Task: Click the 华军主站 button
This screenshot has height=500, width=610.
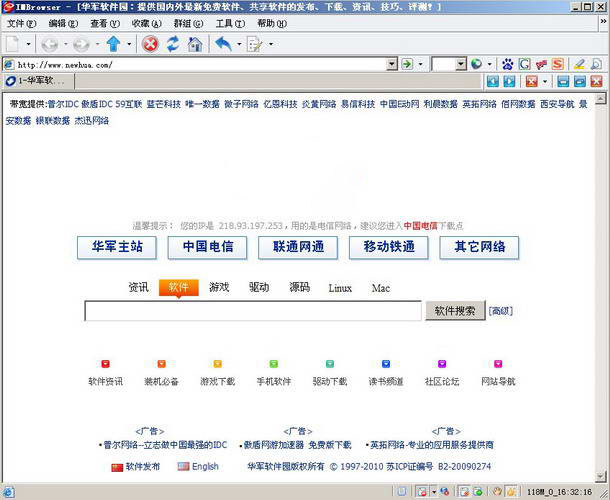Action: point(117,247)
